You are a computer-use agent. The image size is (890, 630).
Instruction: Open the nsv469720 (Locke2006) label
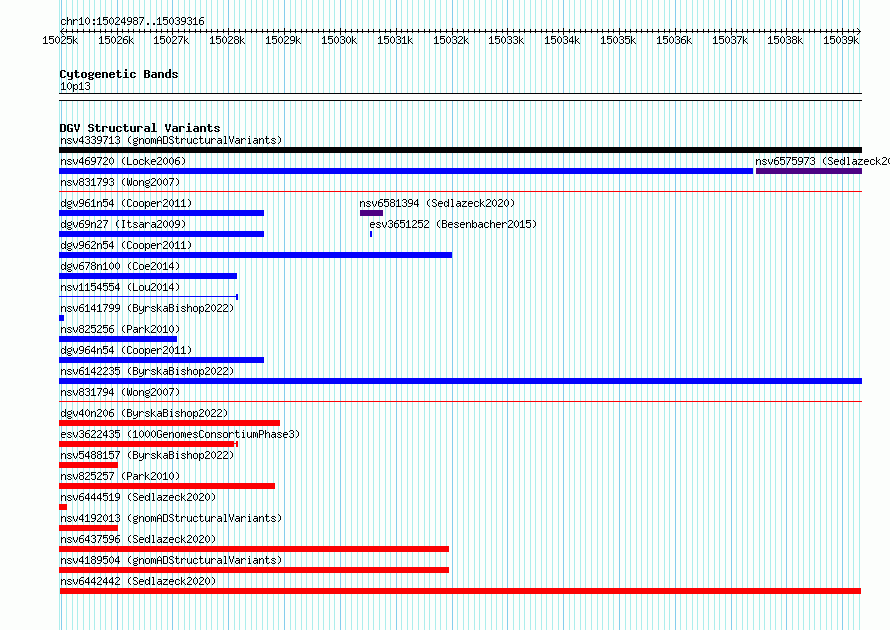tap(123, 161)
